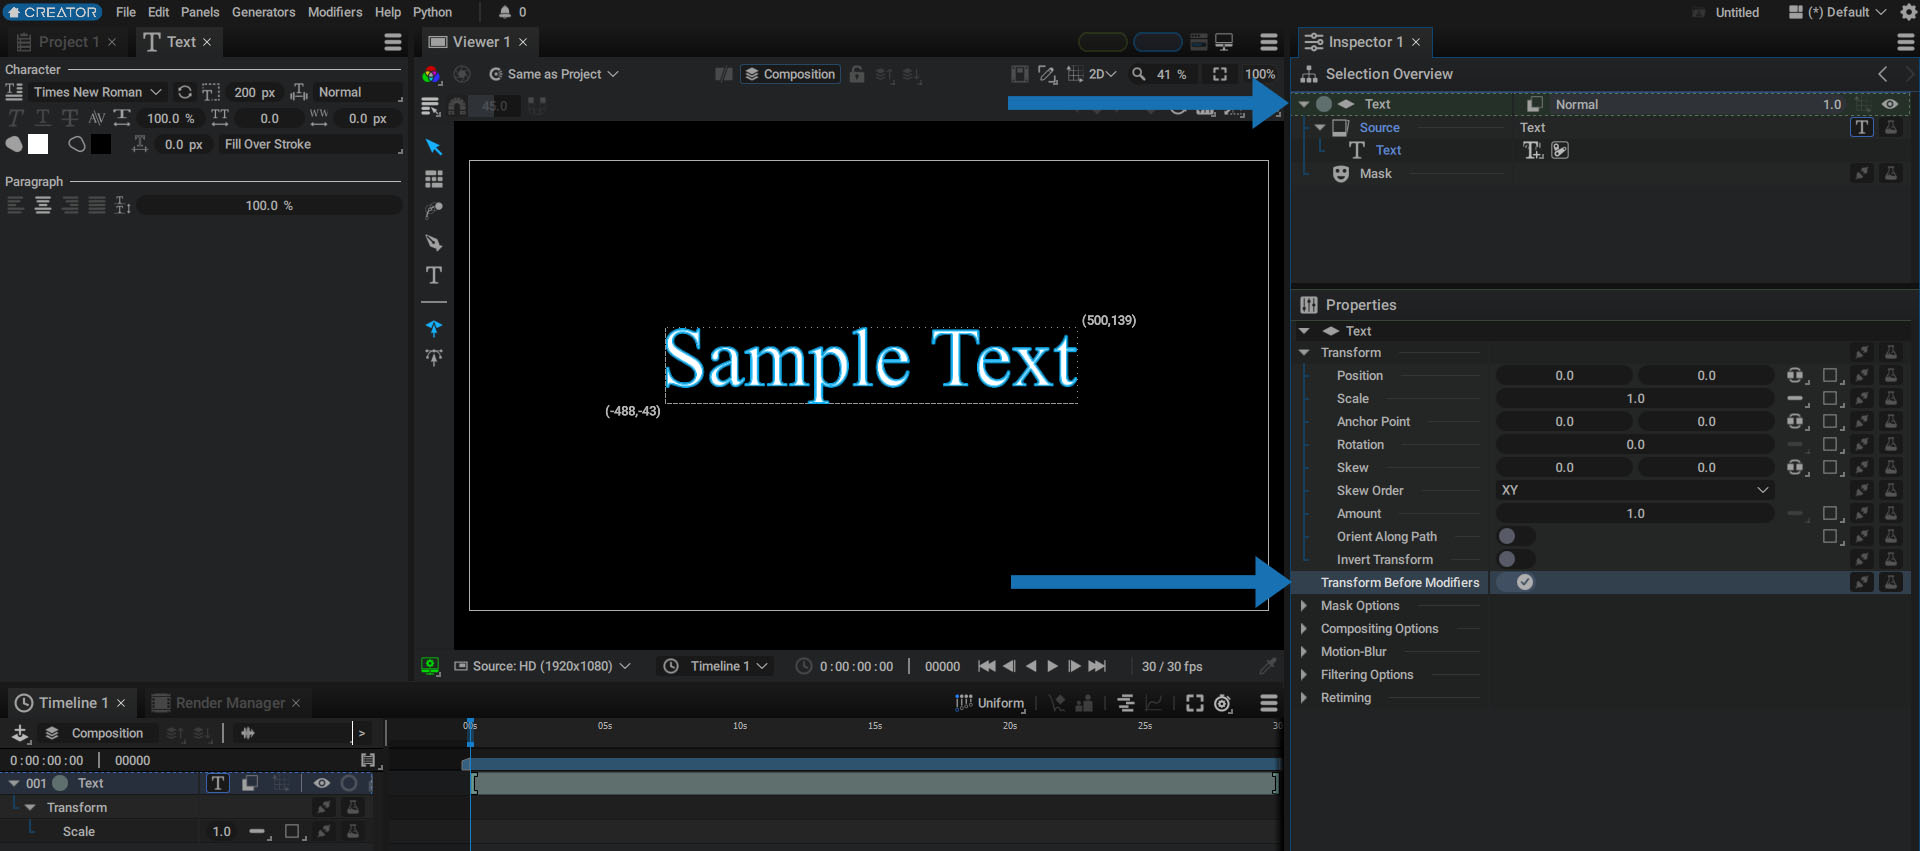Toggle solo circle on timeline Text layer
The width and height of the screenshot is (1920, 851).
[x=349, y=783]
